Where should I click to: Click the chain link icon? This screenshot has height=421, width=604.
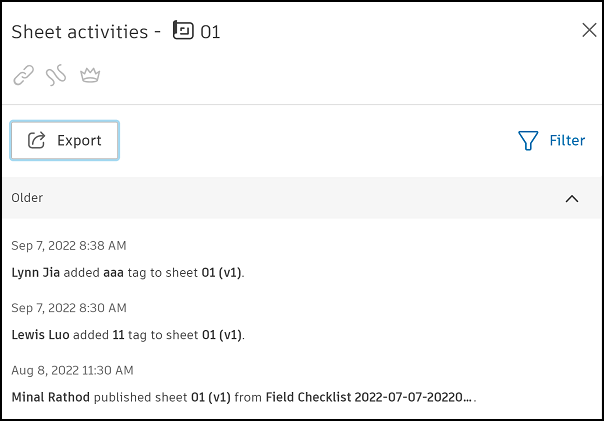[x=24, y=75]
